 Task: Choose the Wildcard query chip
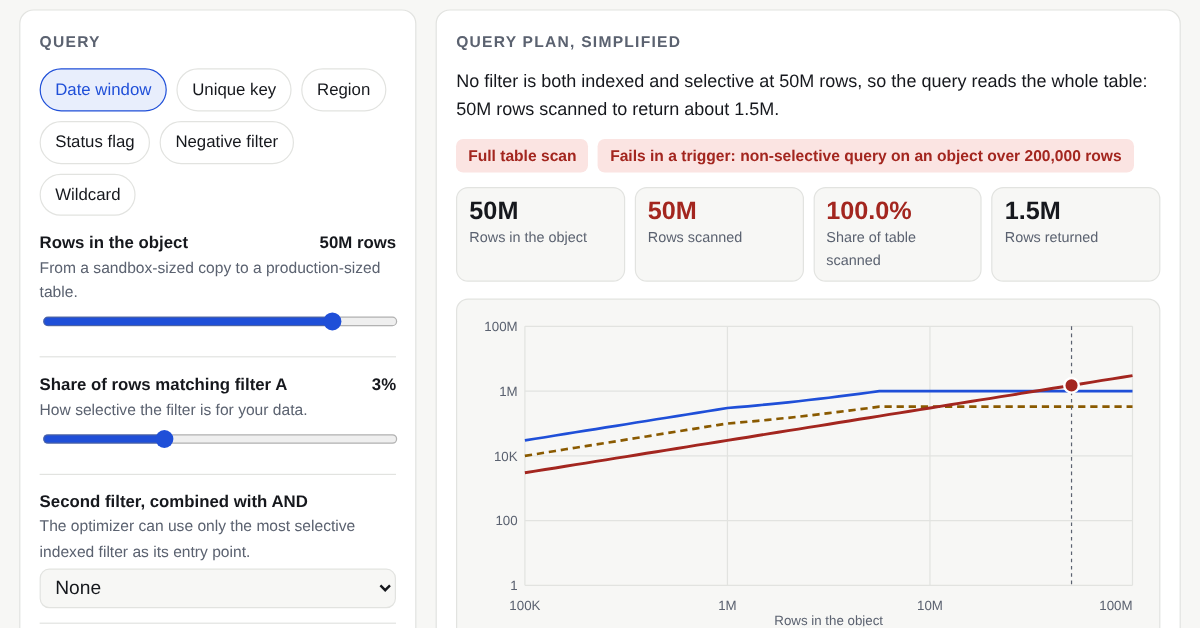(x=88, y=195)
